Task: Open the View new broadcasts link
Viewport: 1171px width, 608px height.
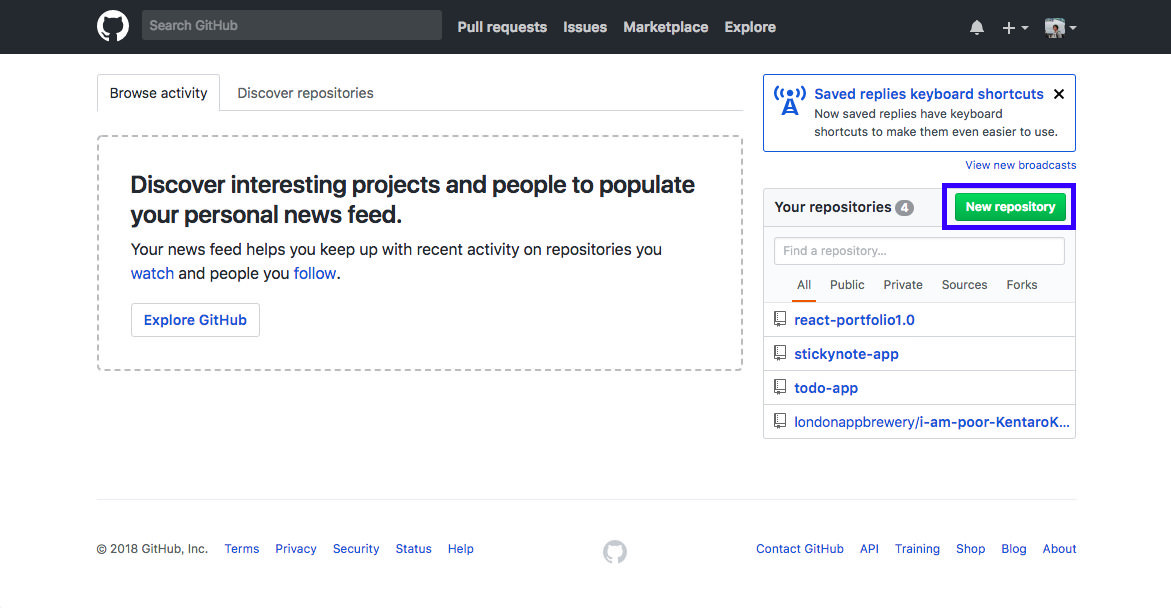Action: coord(1020,165)
